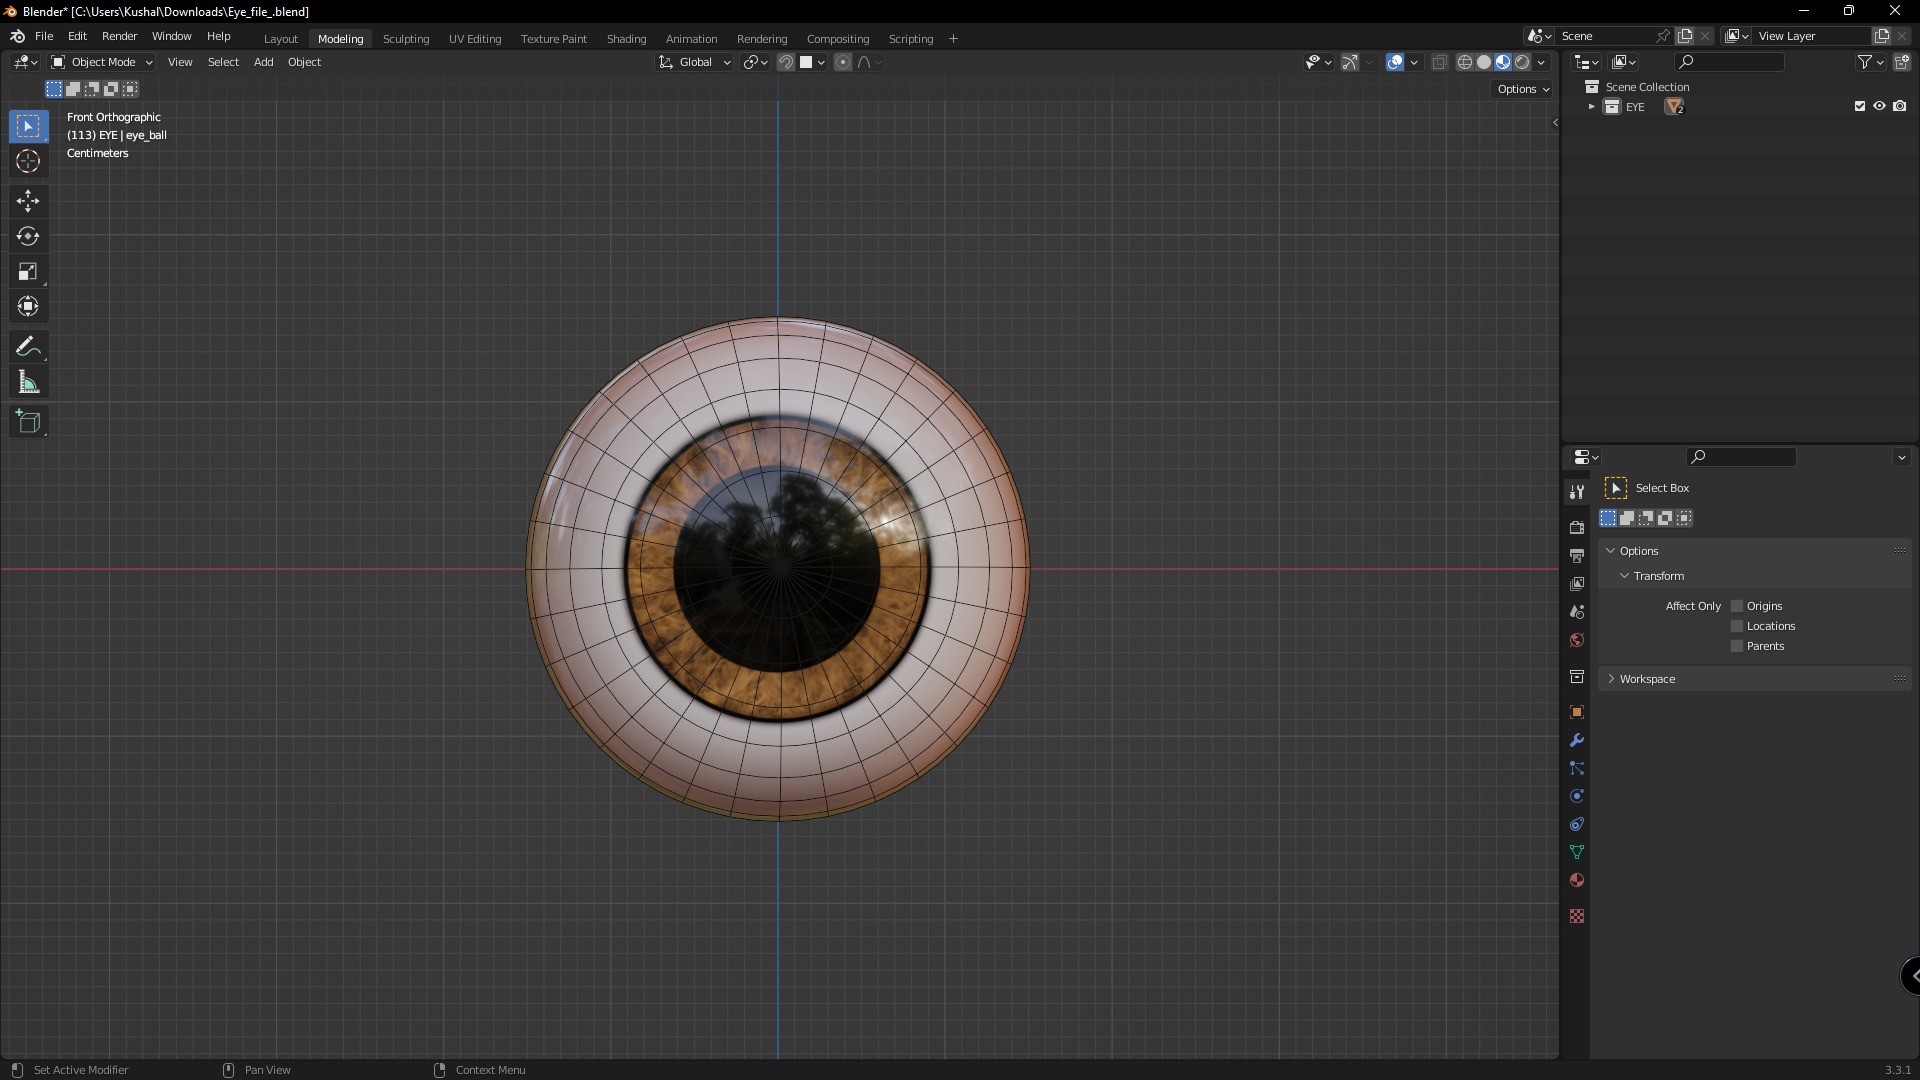
Task: Open the Object Constraints properties tab
Action: [1577, 824]
